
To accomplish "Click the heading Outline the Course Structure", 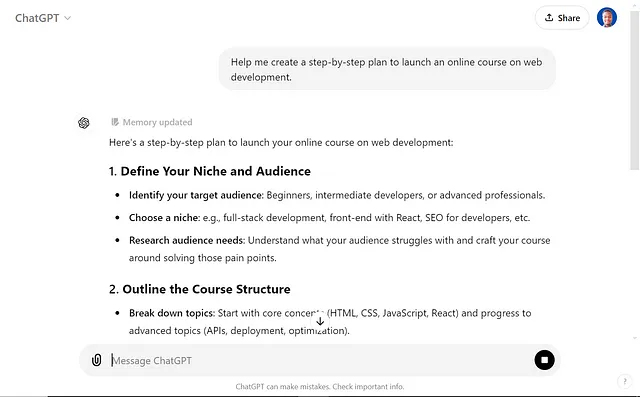I will tap(200, 289).
